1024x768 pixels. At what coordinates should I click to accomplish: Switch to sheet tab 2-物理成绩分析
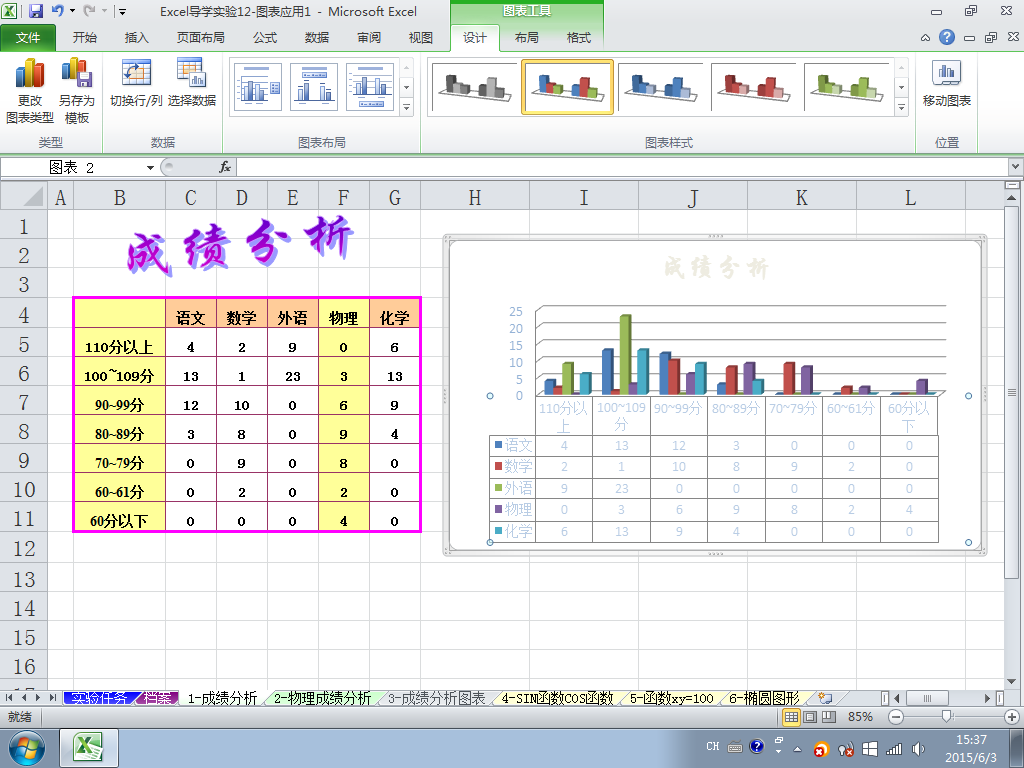point(322,698)
